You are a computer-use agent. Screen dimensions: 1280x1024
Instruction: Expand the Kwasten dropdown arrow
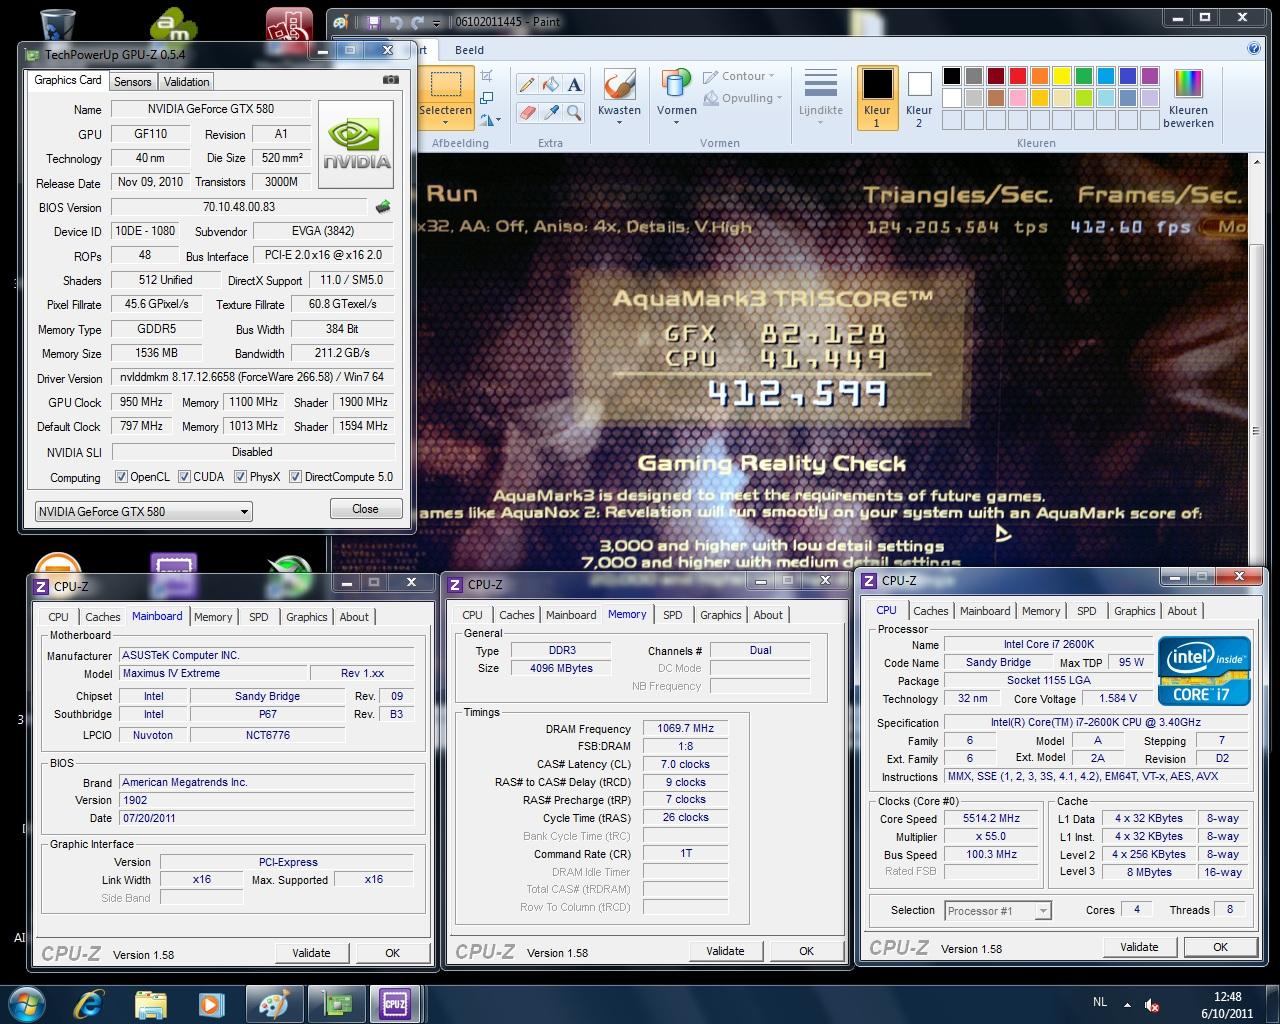click(619, 124)
